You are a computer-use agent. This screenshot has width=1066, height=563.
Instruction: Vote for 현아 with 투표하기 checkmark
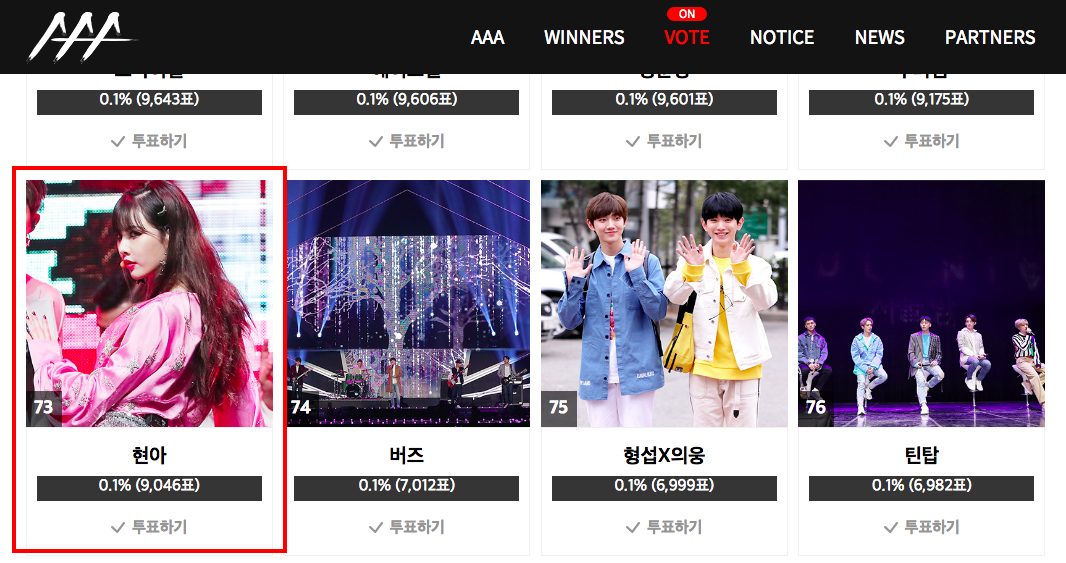click(149, 527)
